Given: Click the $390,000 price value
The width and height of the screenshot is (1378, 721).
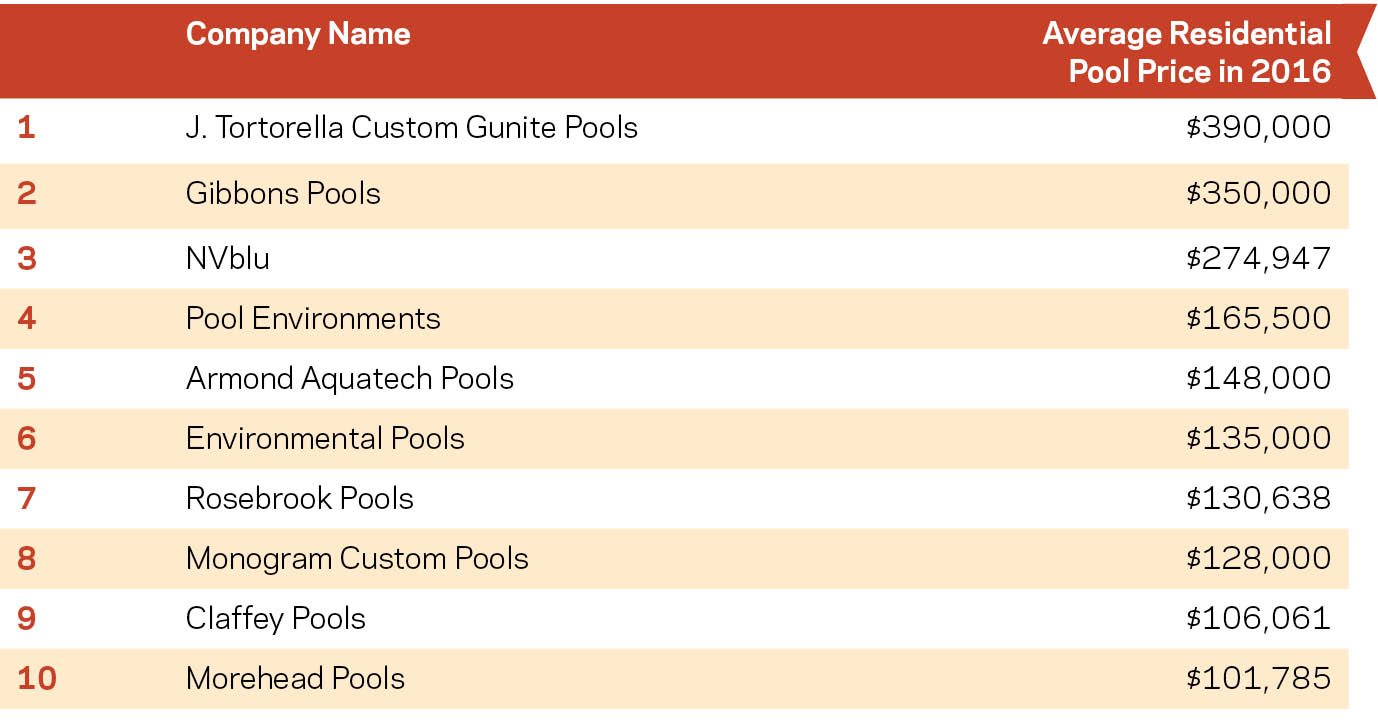Looking at the screenshot, I should (1259, 128).
